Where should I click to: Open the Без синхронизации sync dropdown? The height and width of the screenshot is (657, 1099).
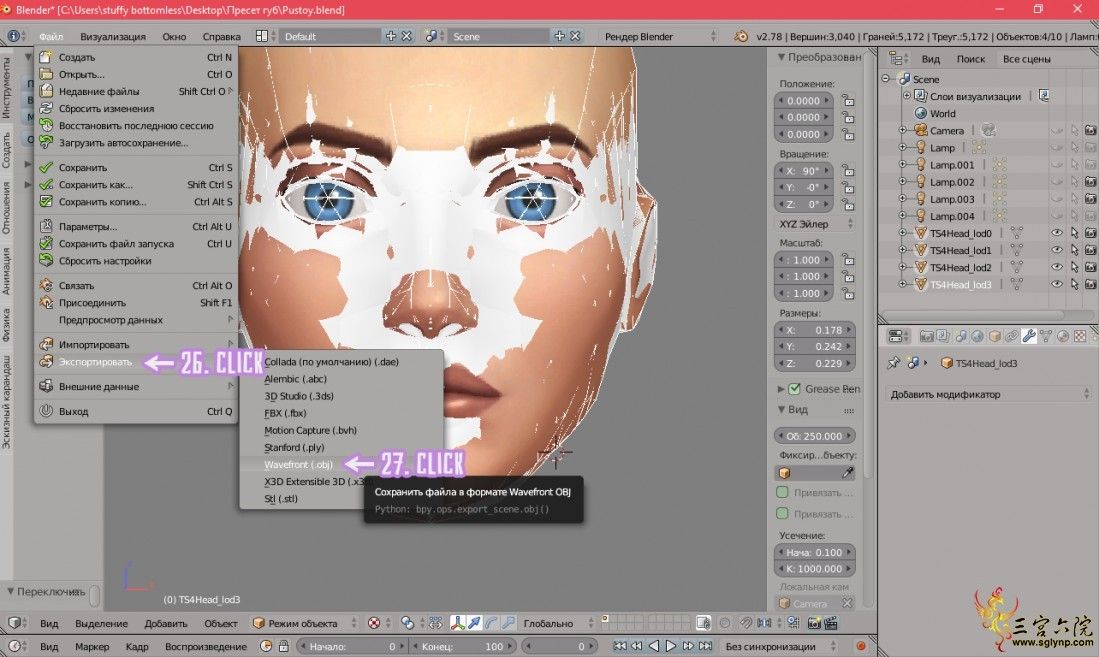coord(779,646)
